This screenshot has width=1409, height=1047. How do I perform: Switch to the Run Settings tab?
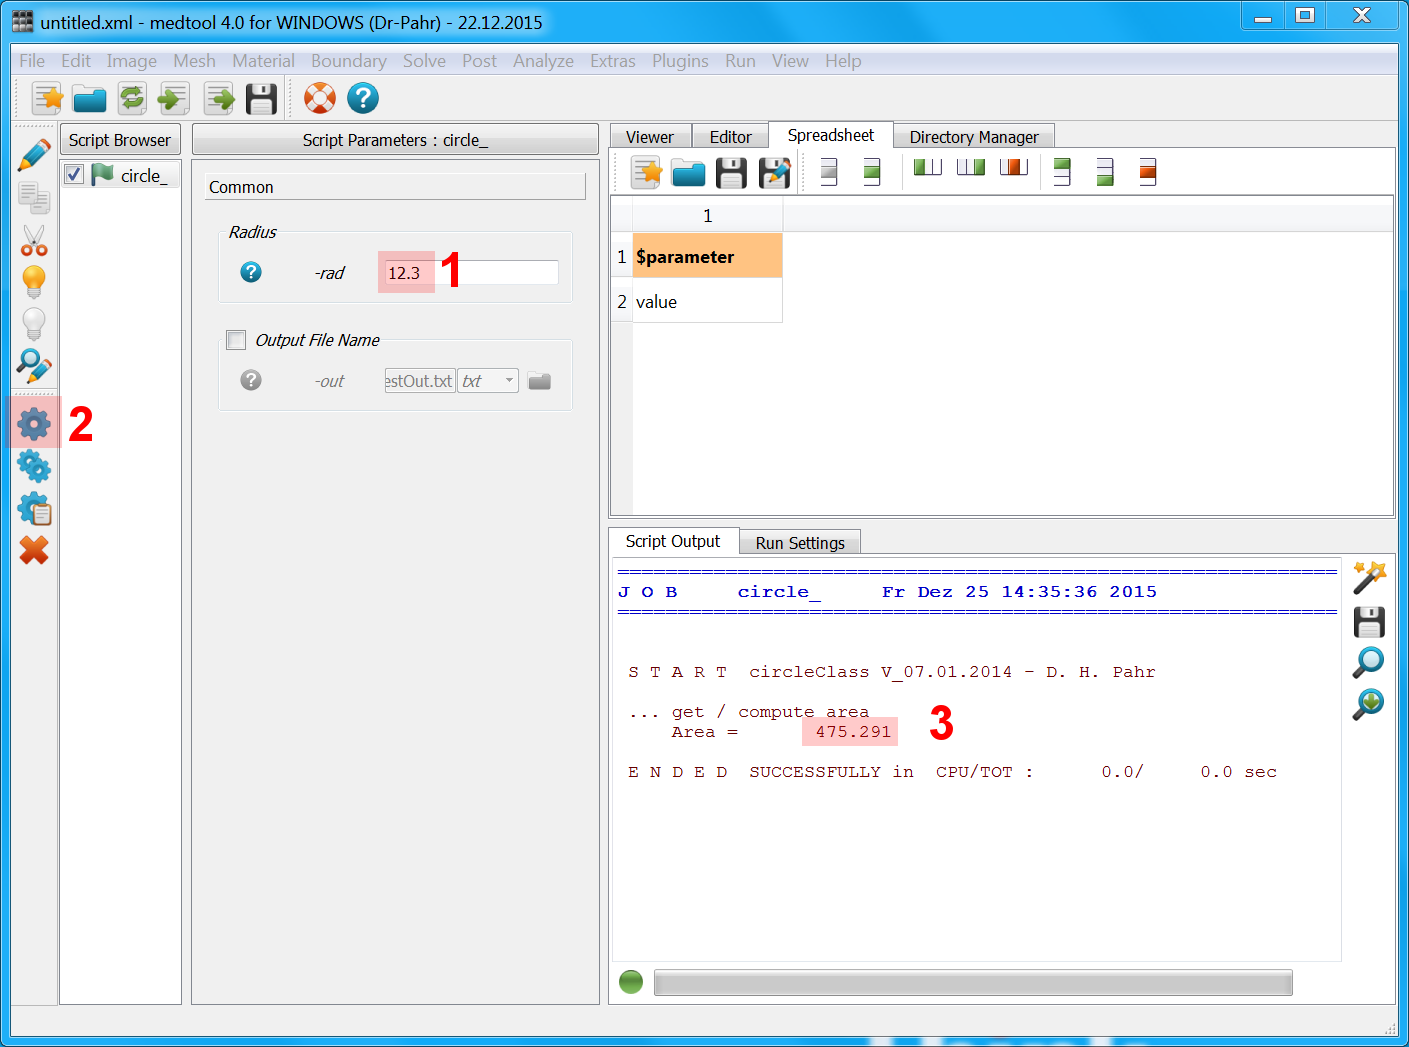click(x=800, y=543)
